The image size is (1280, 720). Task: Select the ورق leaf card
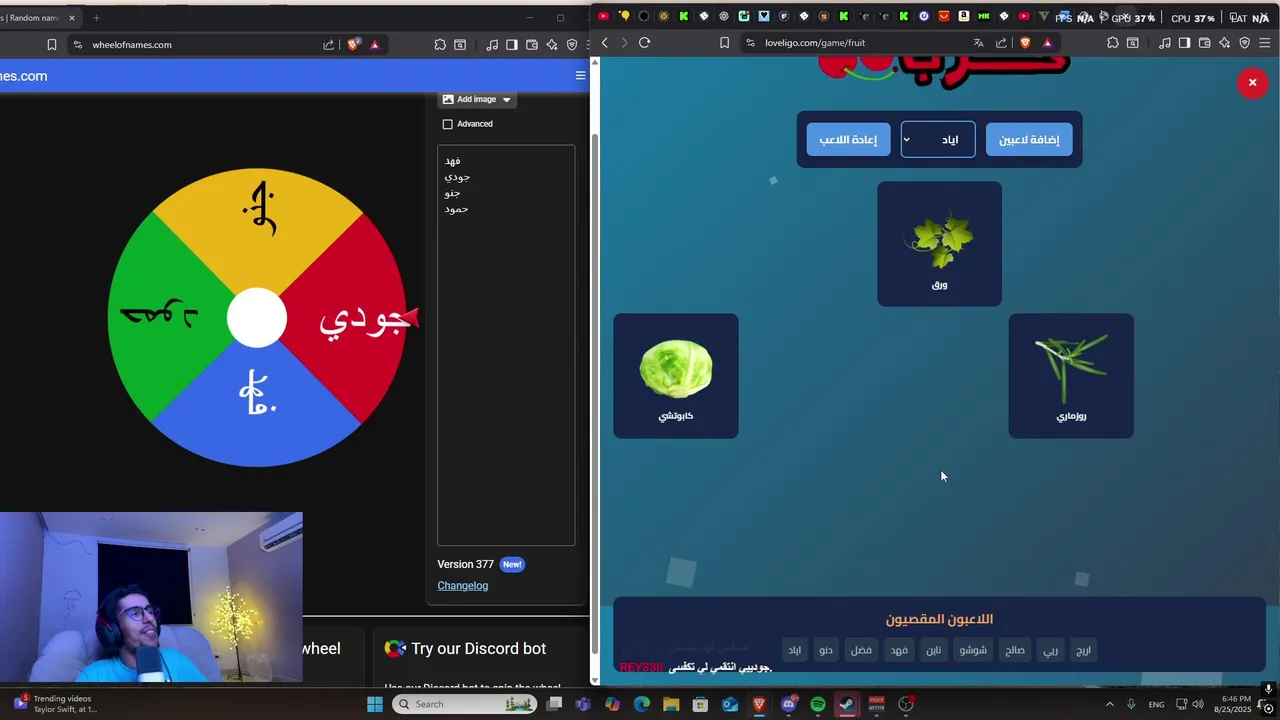939,244
